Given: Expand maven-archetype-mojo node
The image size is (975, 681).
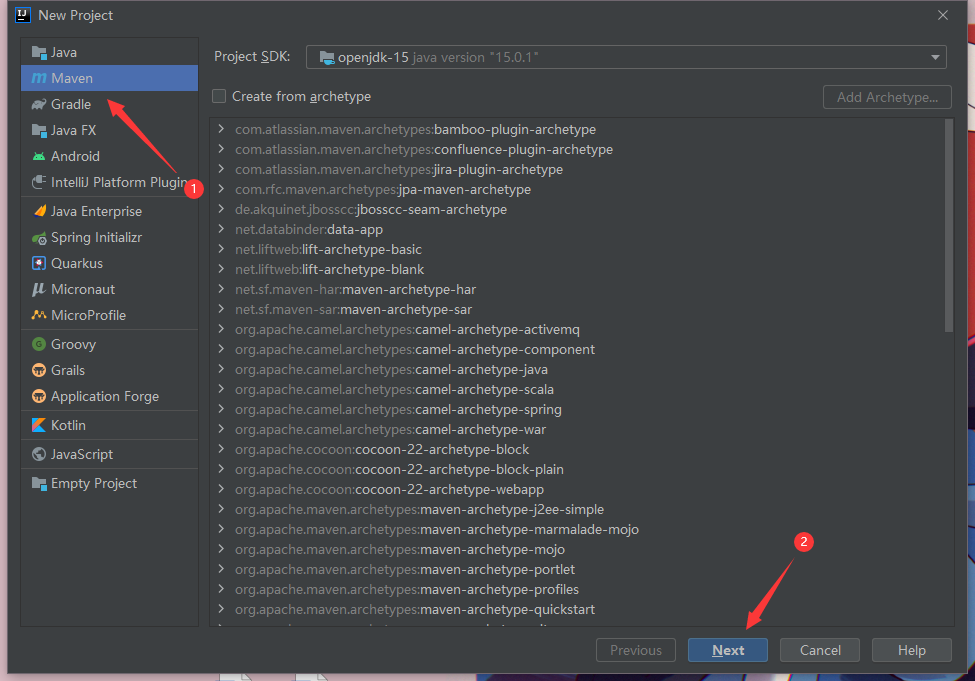Looking at the screenshot, I should tap(221, 549).
